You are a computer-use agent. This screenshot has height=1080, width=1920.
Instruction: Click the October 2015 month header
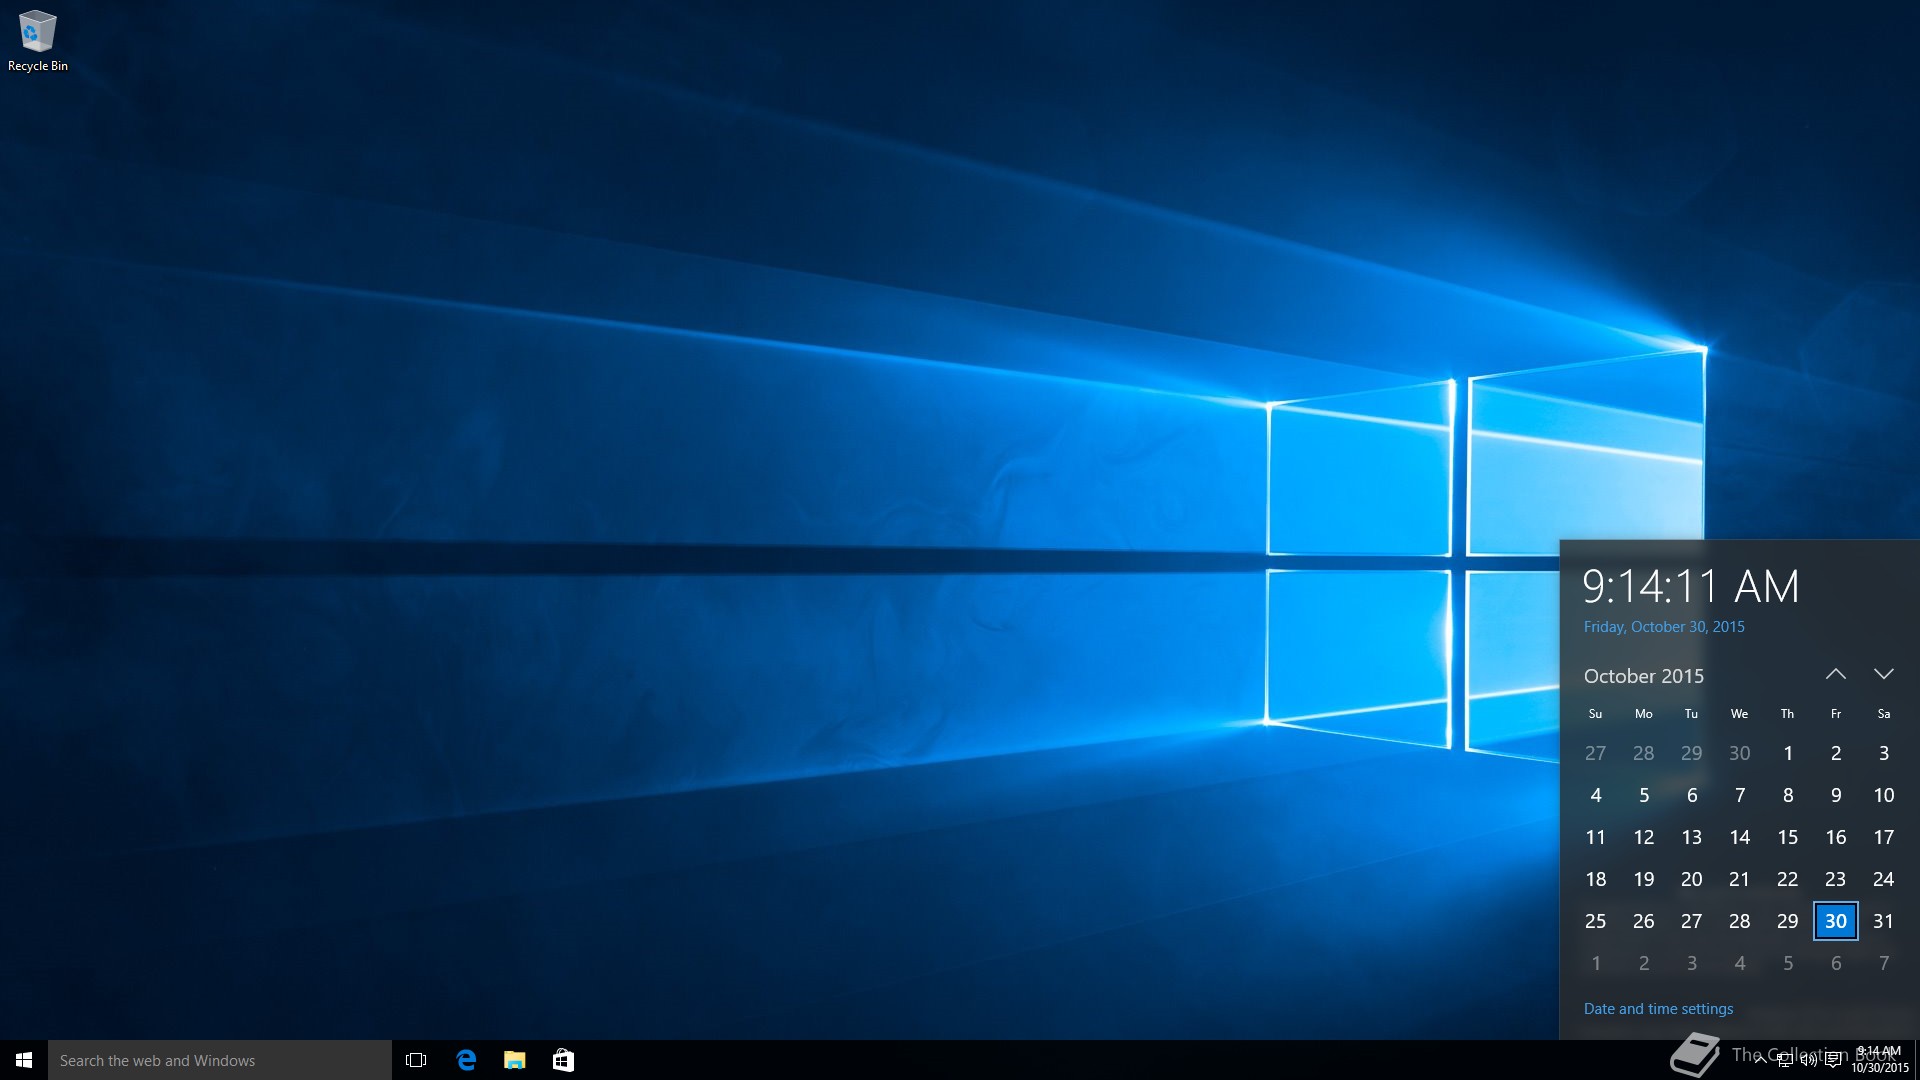coord(1644,676)
